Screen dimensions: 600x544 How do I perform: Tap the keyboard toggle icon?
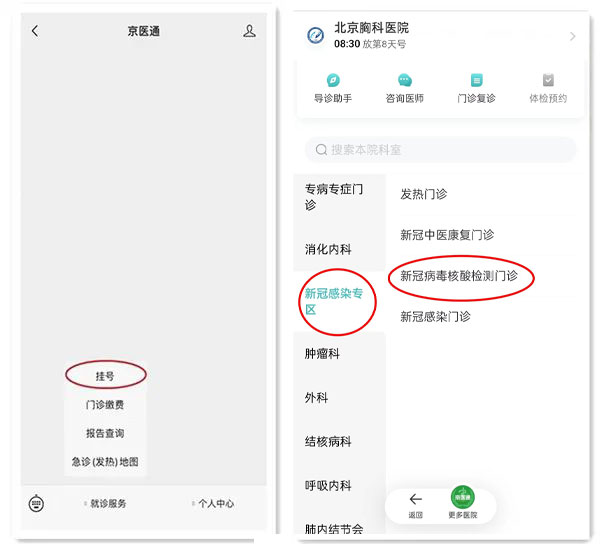tap(37, 503)
